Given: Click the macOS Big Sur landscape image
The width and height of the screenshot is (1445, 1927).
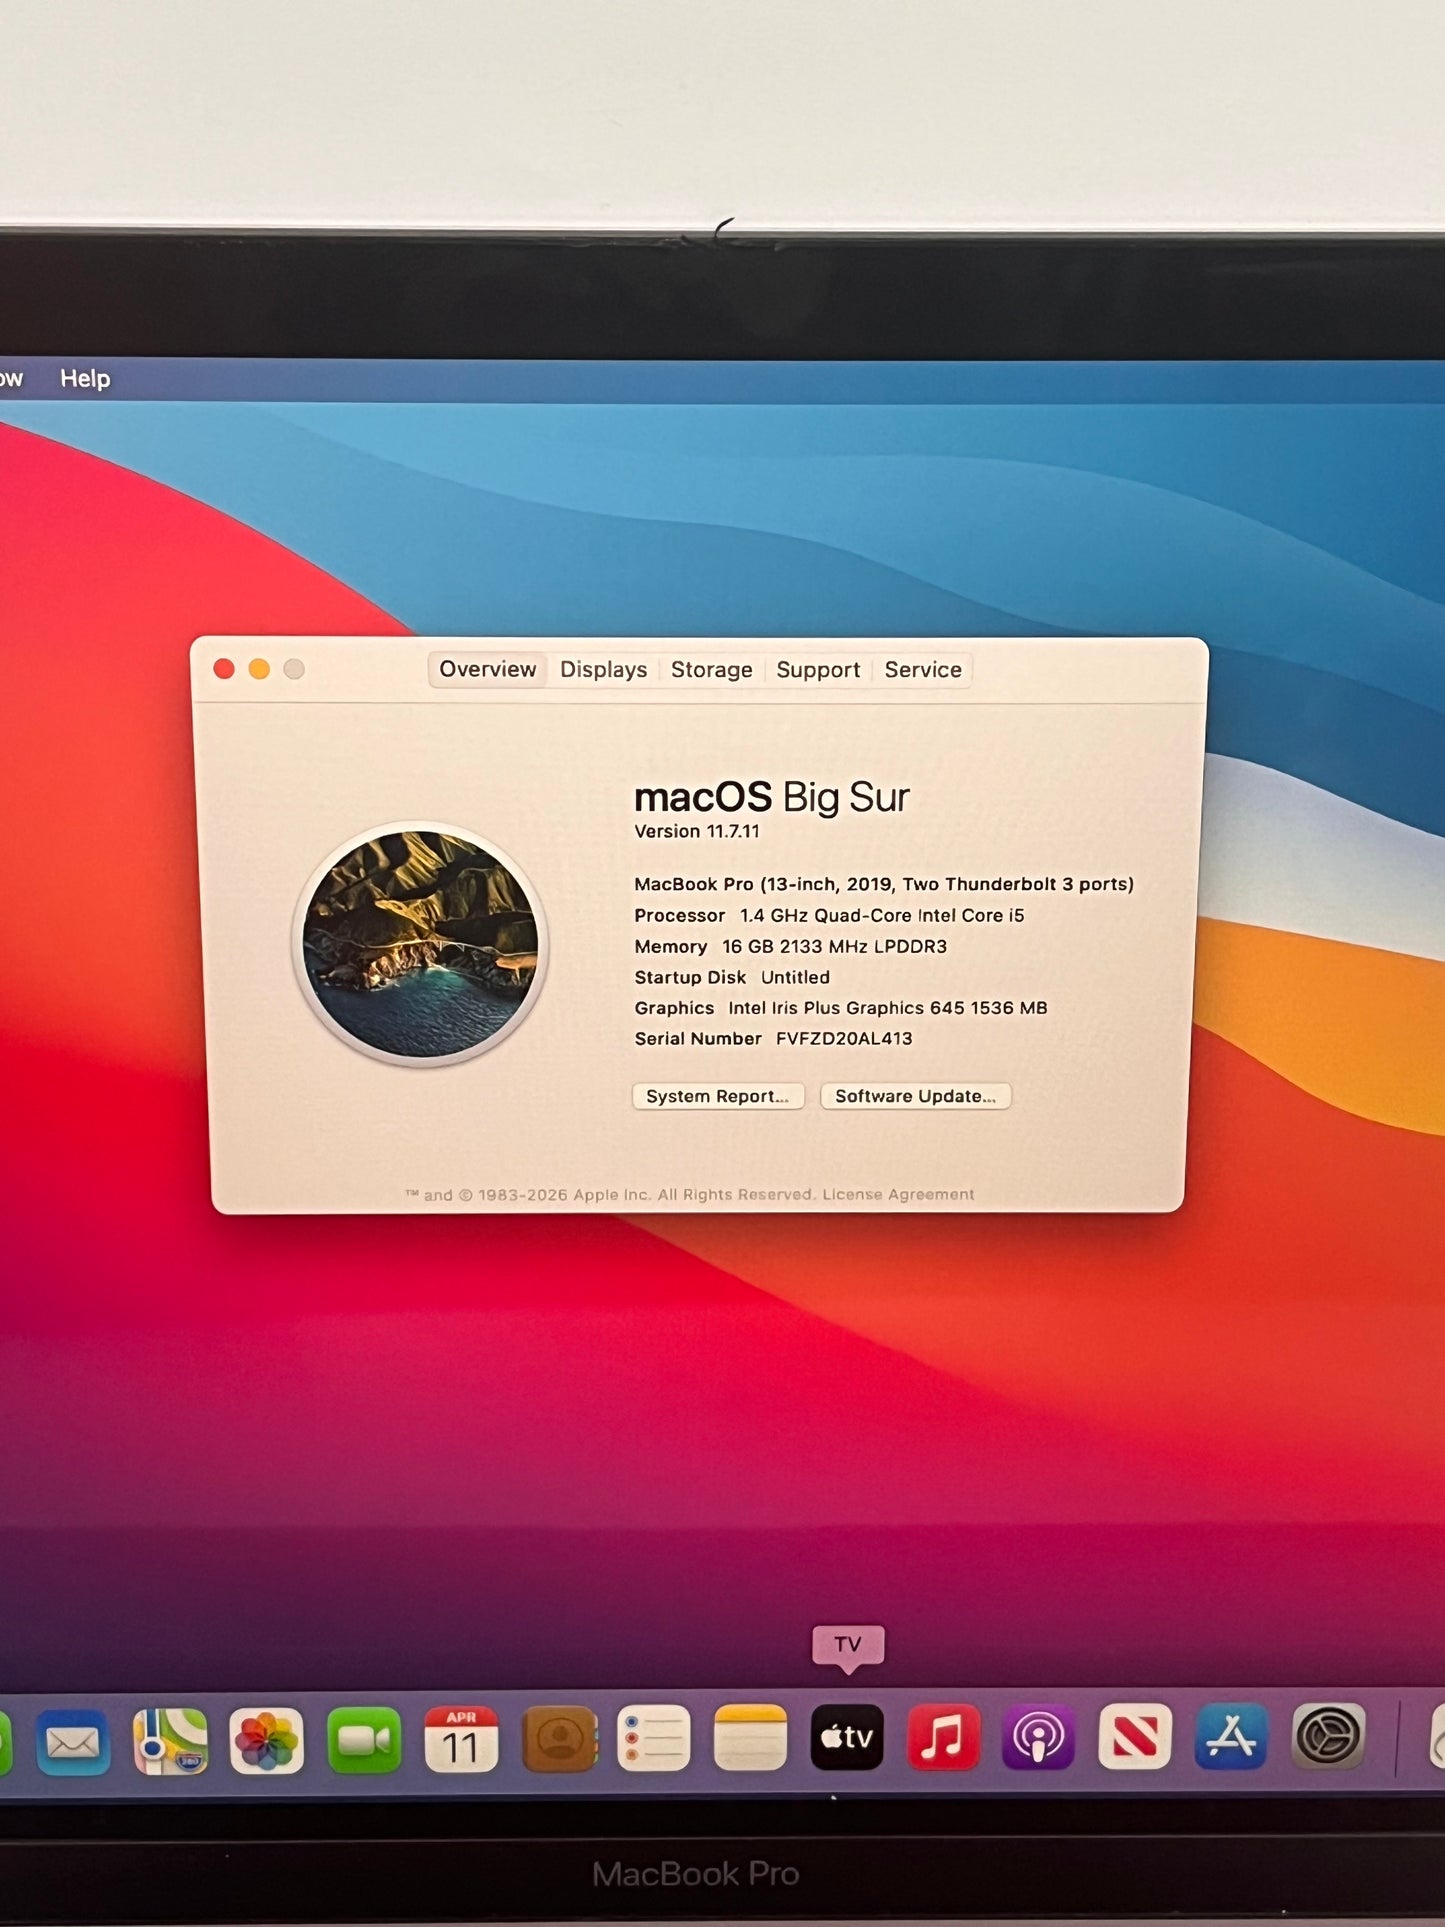Looking at the screenshot, I should [421, 943].
